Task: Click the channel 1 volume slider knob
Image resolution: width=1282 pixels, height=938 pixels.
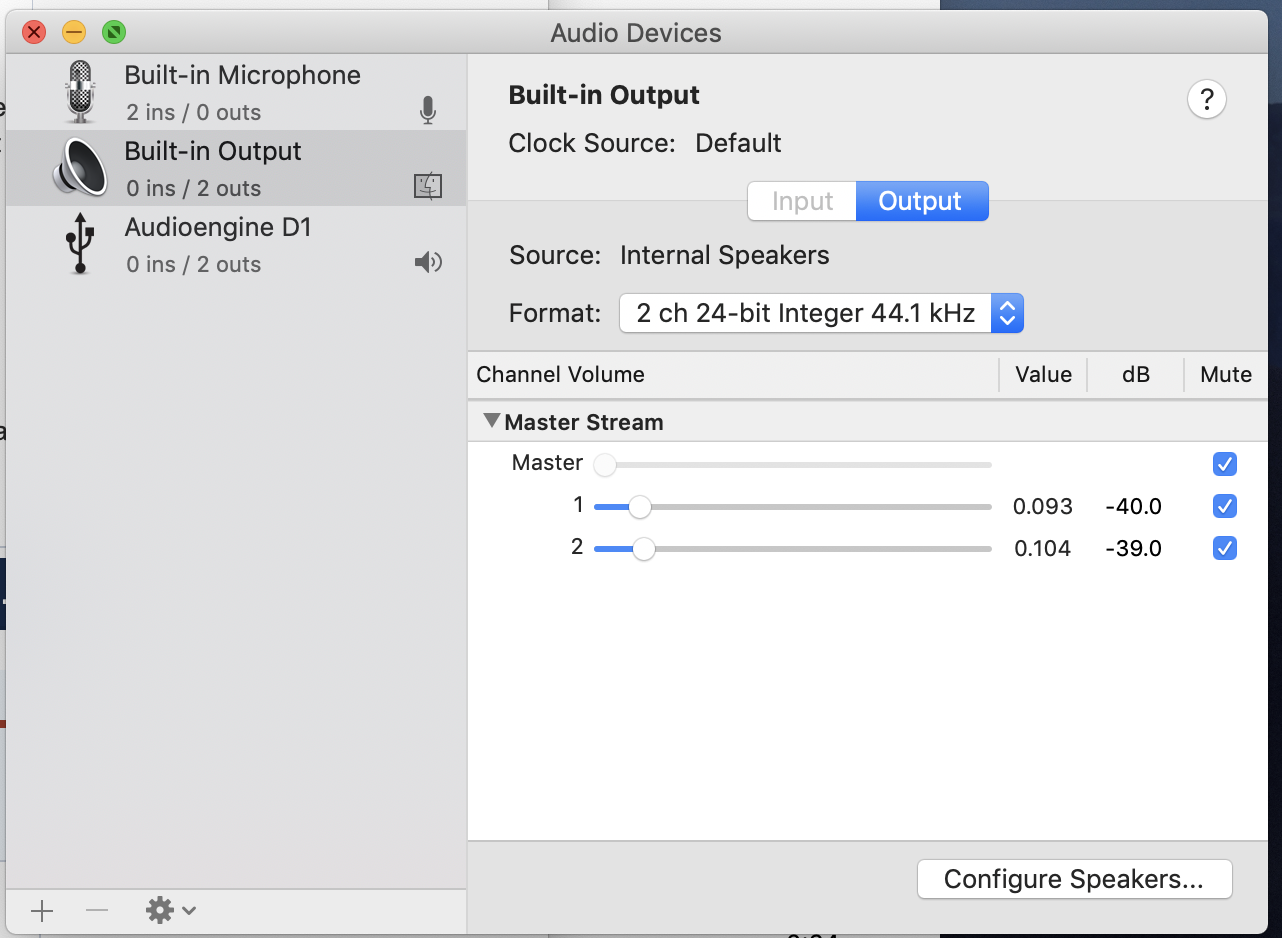Action: pyautogui.click(x=639, y=507)
